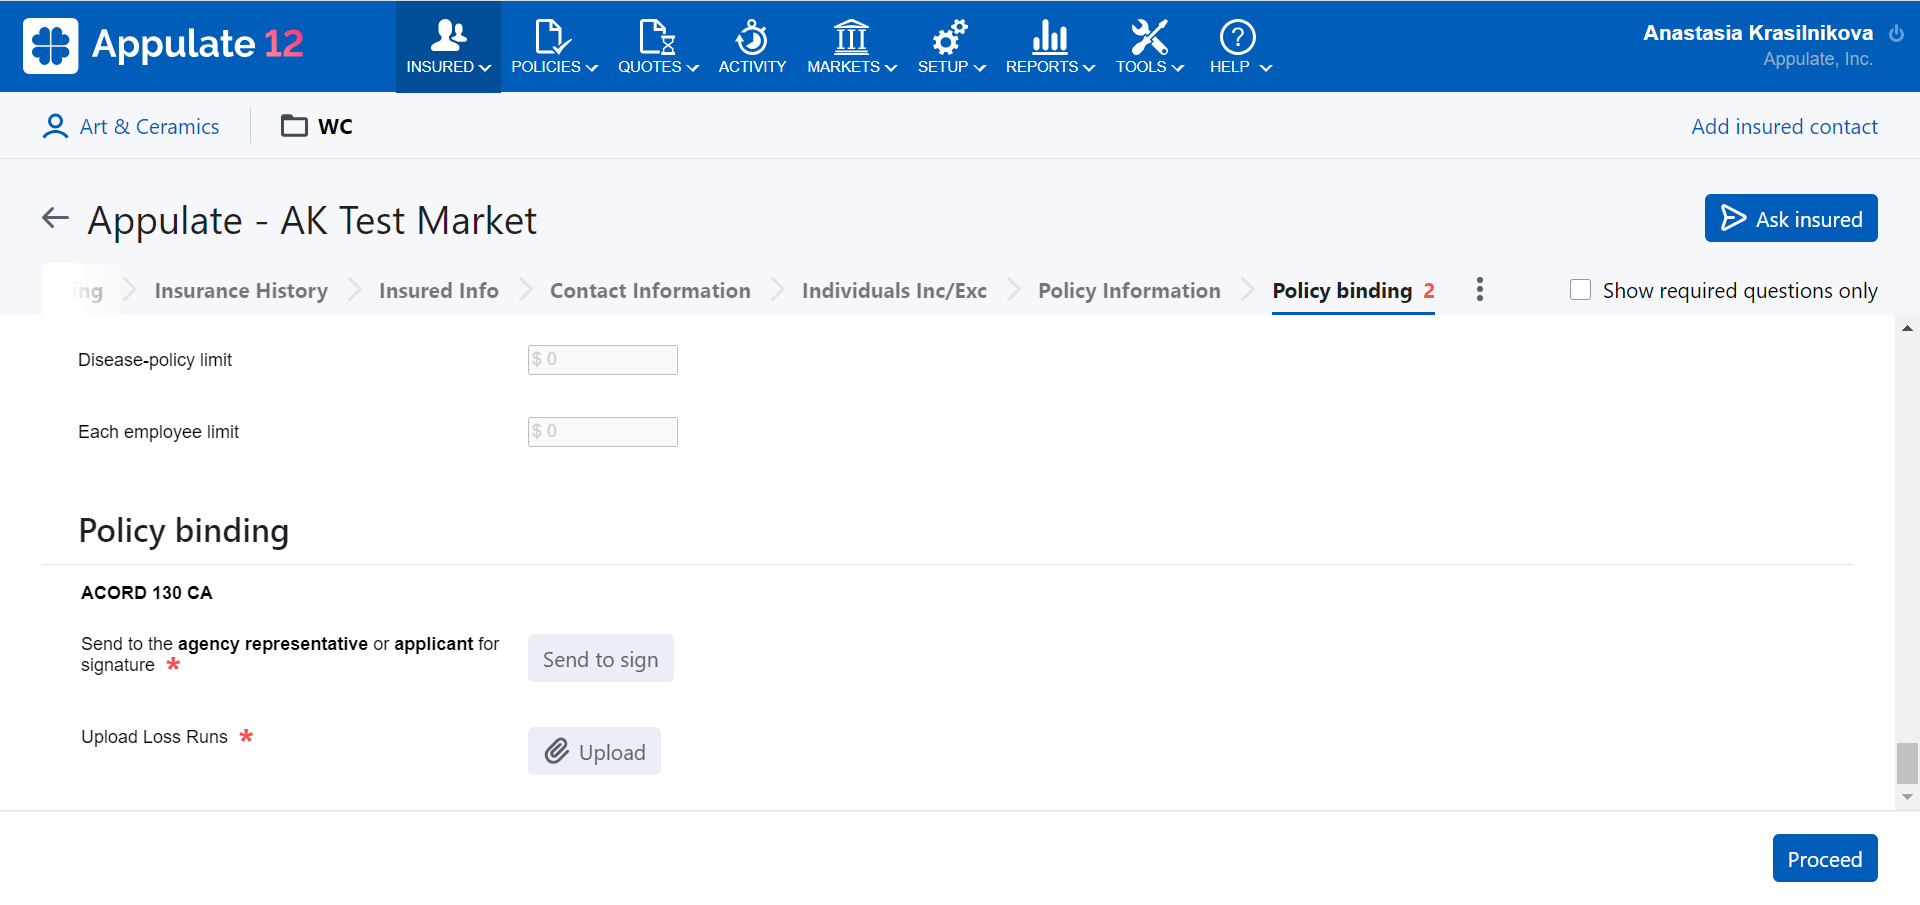This screenshot has width=1920, height=905.
Task: Click the Appulate clover logo icon
Action: [x=50, y=46]
